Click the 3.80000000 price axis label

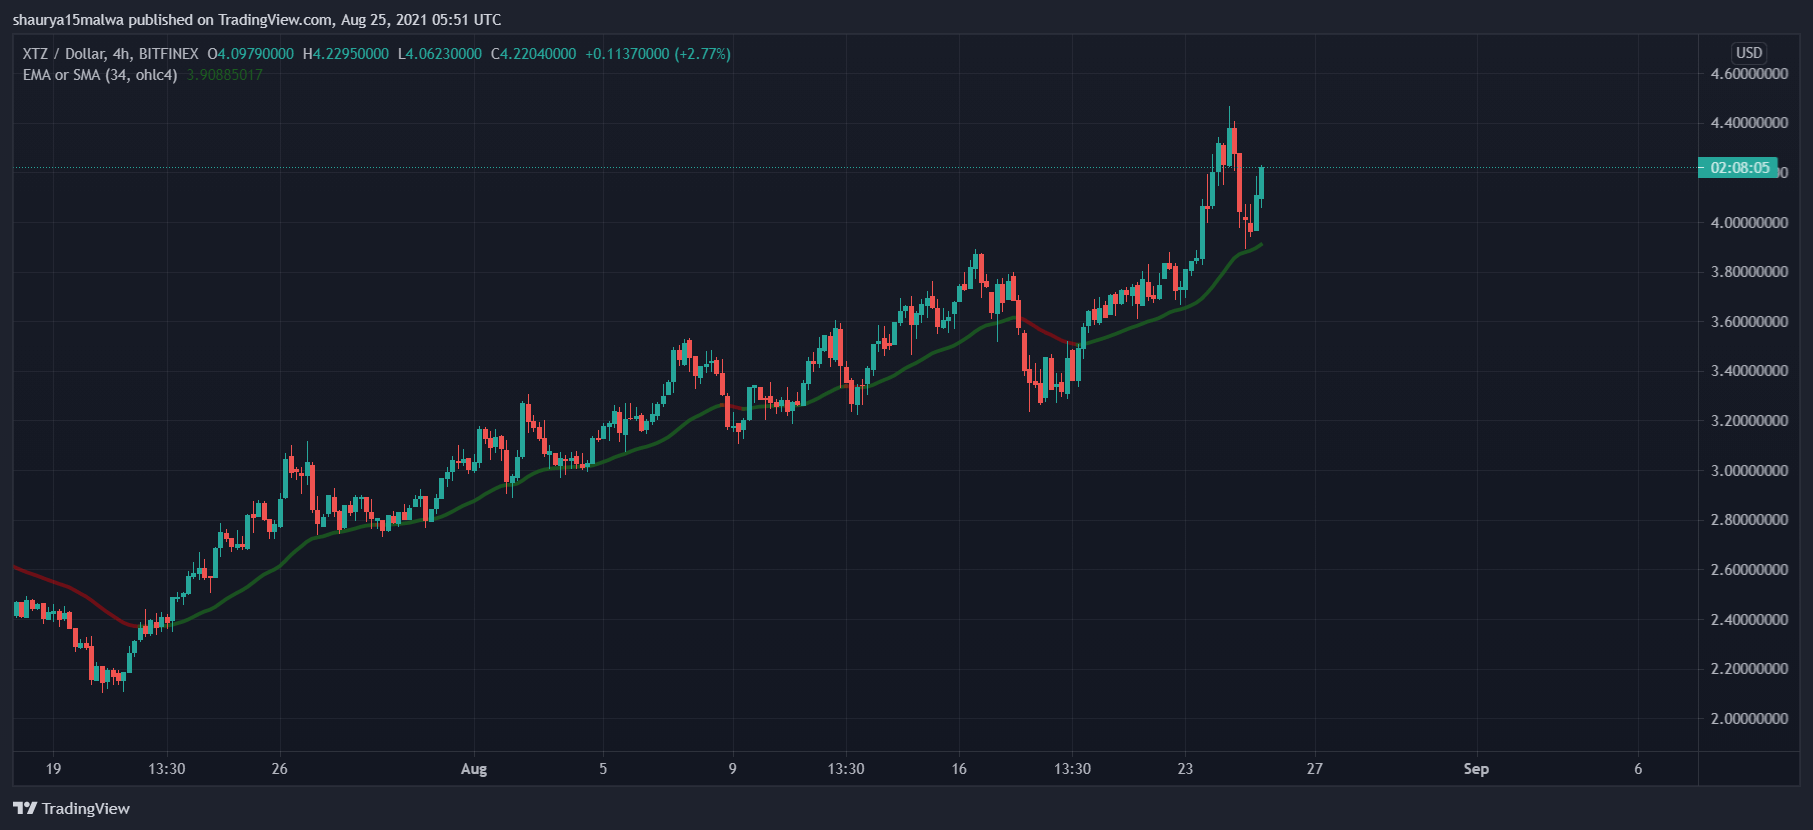point(1749,272)
